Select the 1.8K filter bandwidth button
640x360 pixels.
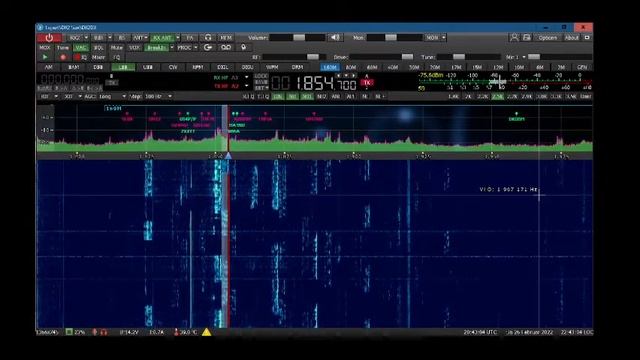453,97
